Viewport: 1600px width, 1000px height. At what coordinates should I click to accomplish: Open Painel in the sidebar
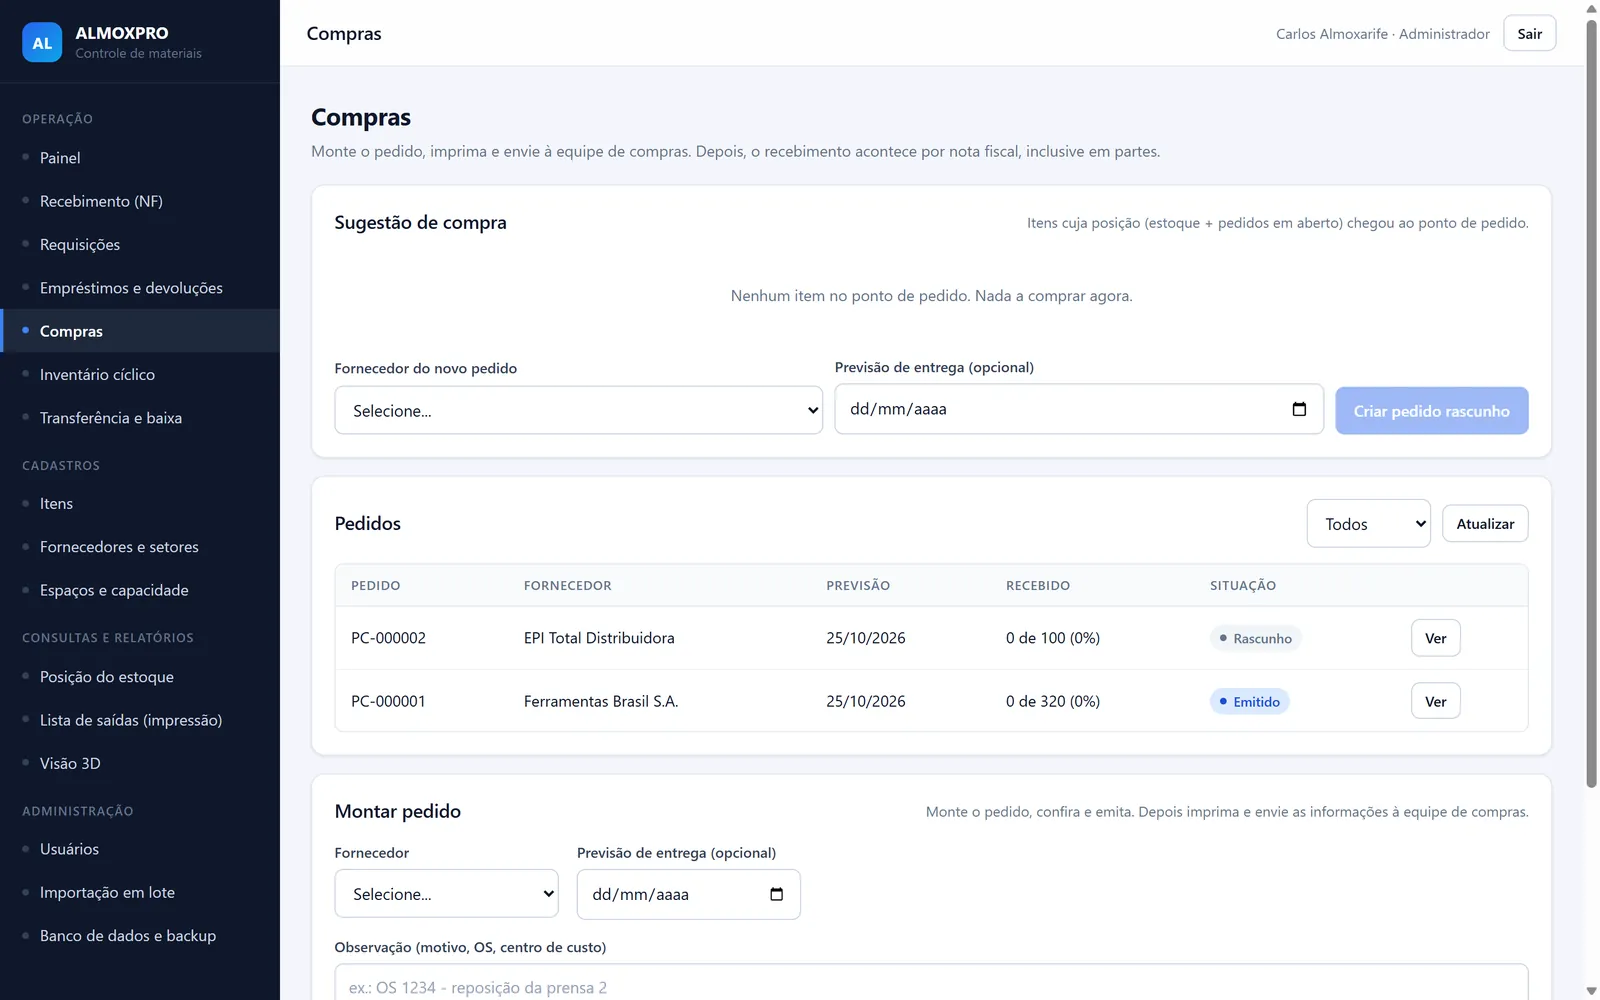[x=140, y=158]
